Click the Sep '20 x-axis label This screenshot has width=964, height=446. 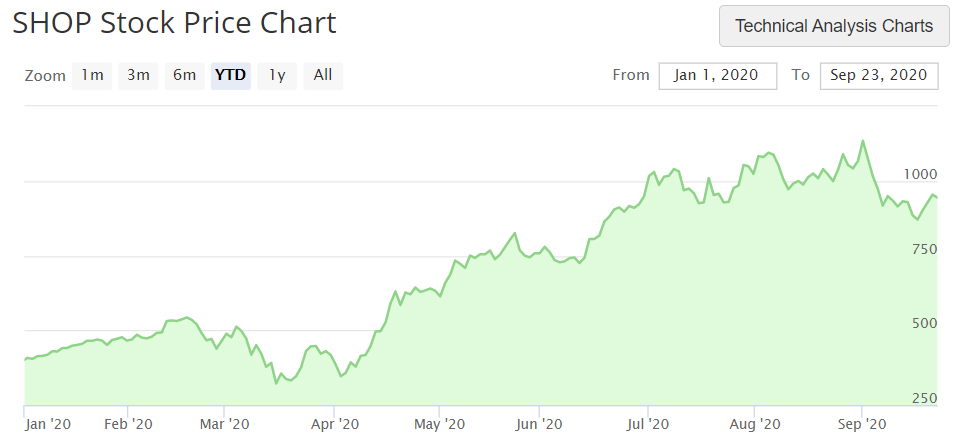(x=861, y=424)
